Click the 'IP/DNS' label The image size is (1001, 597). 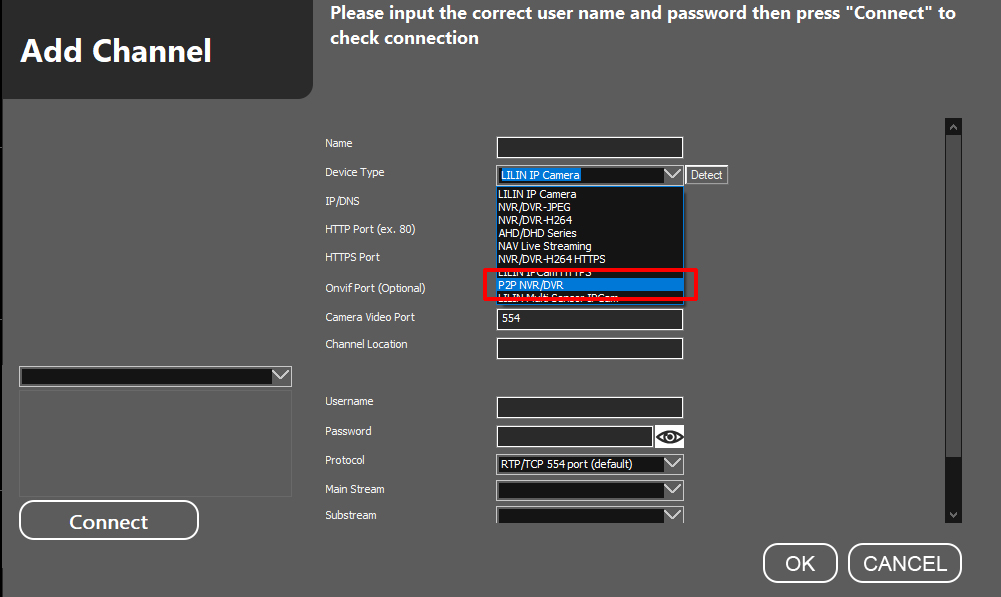[342, 201]
